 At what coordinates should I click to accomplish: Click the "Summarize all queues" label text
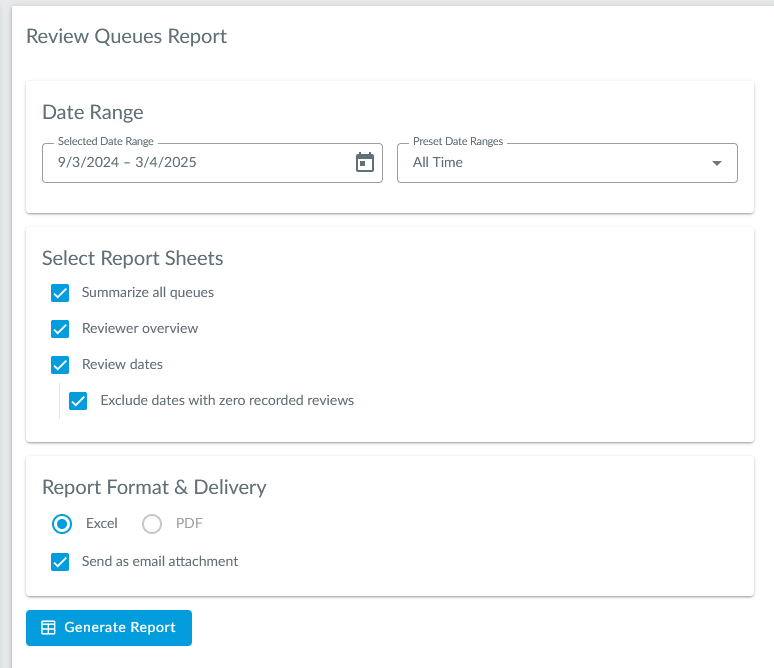point(148,293)
